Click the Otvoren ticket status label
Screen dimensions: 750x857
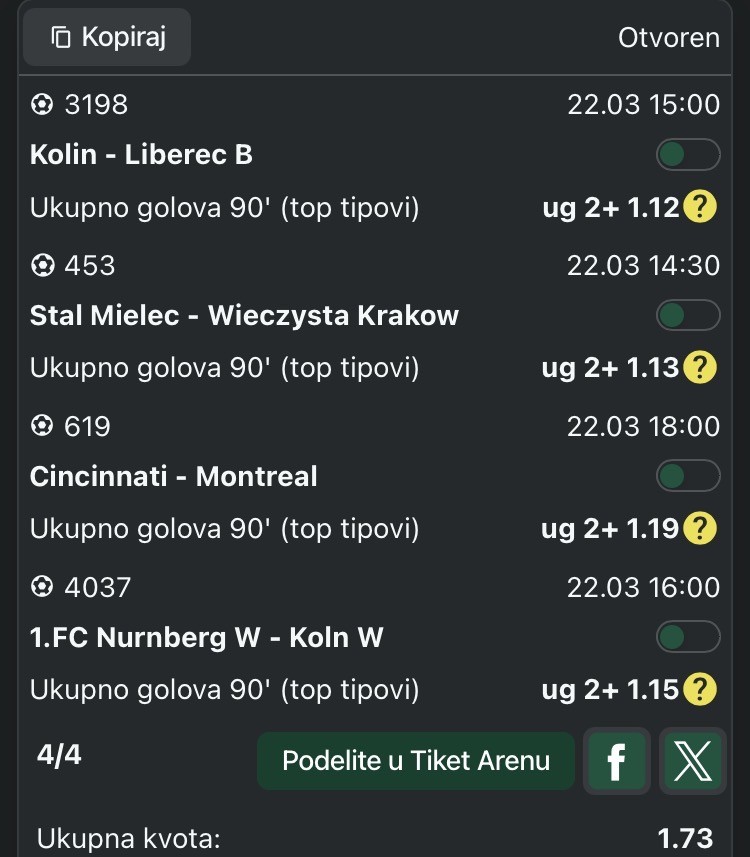[x=669, y=38]
